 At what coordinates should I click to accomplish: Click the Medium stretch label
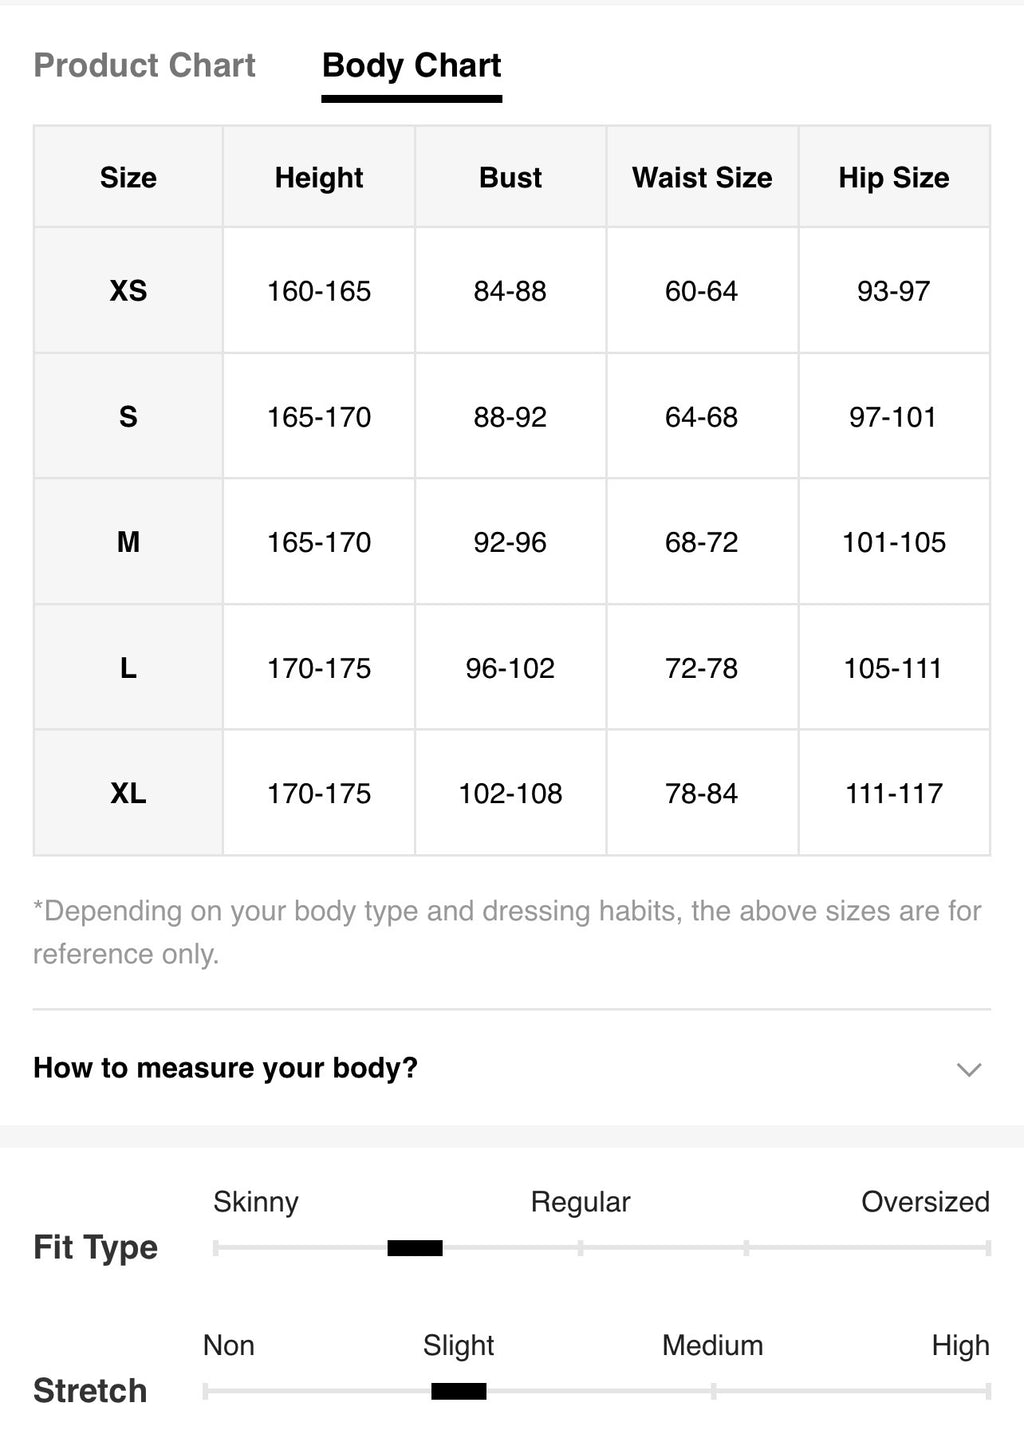712,1346
